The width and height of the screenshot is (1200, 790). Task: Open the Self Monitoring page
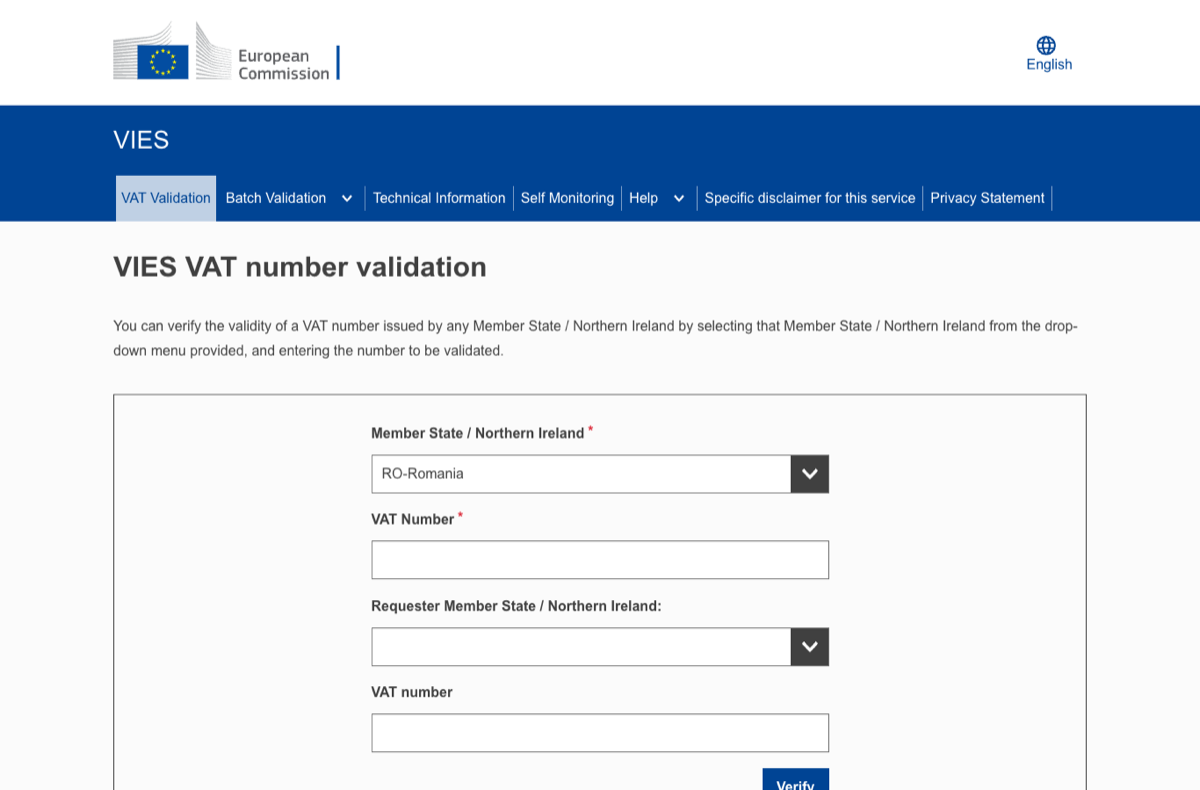click(x=567, y=198)
